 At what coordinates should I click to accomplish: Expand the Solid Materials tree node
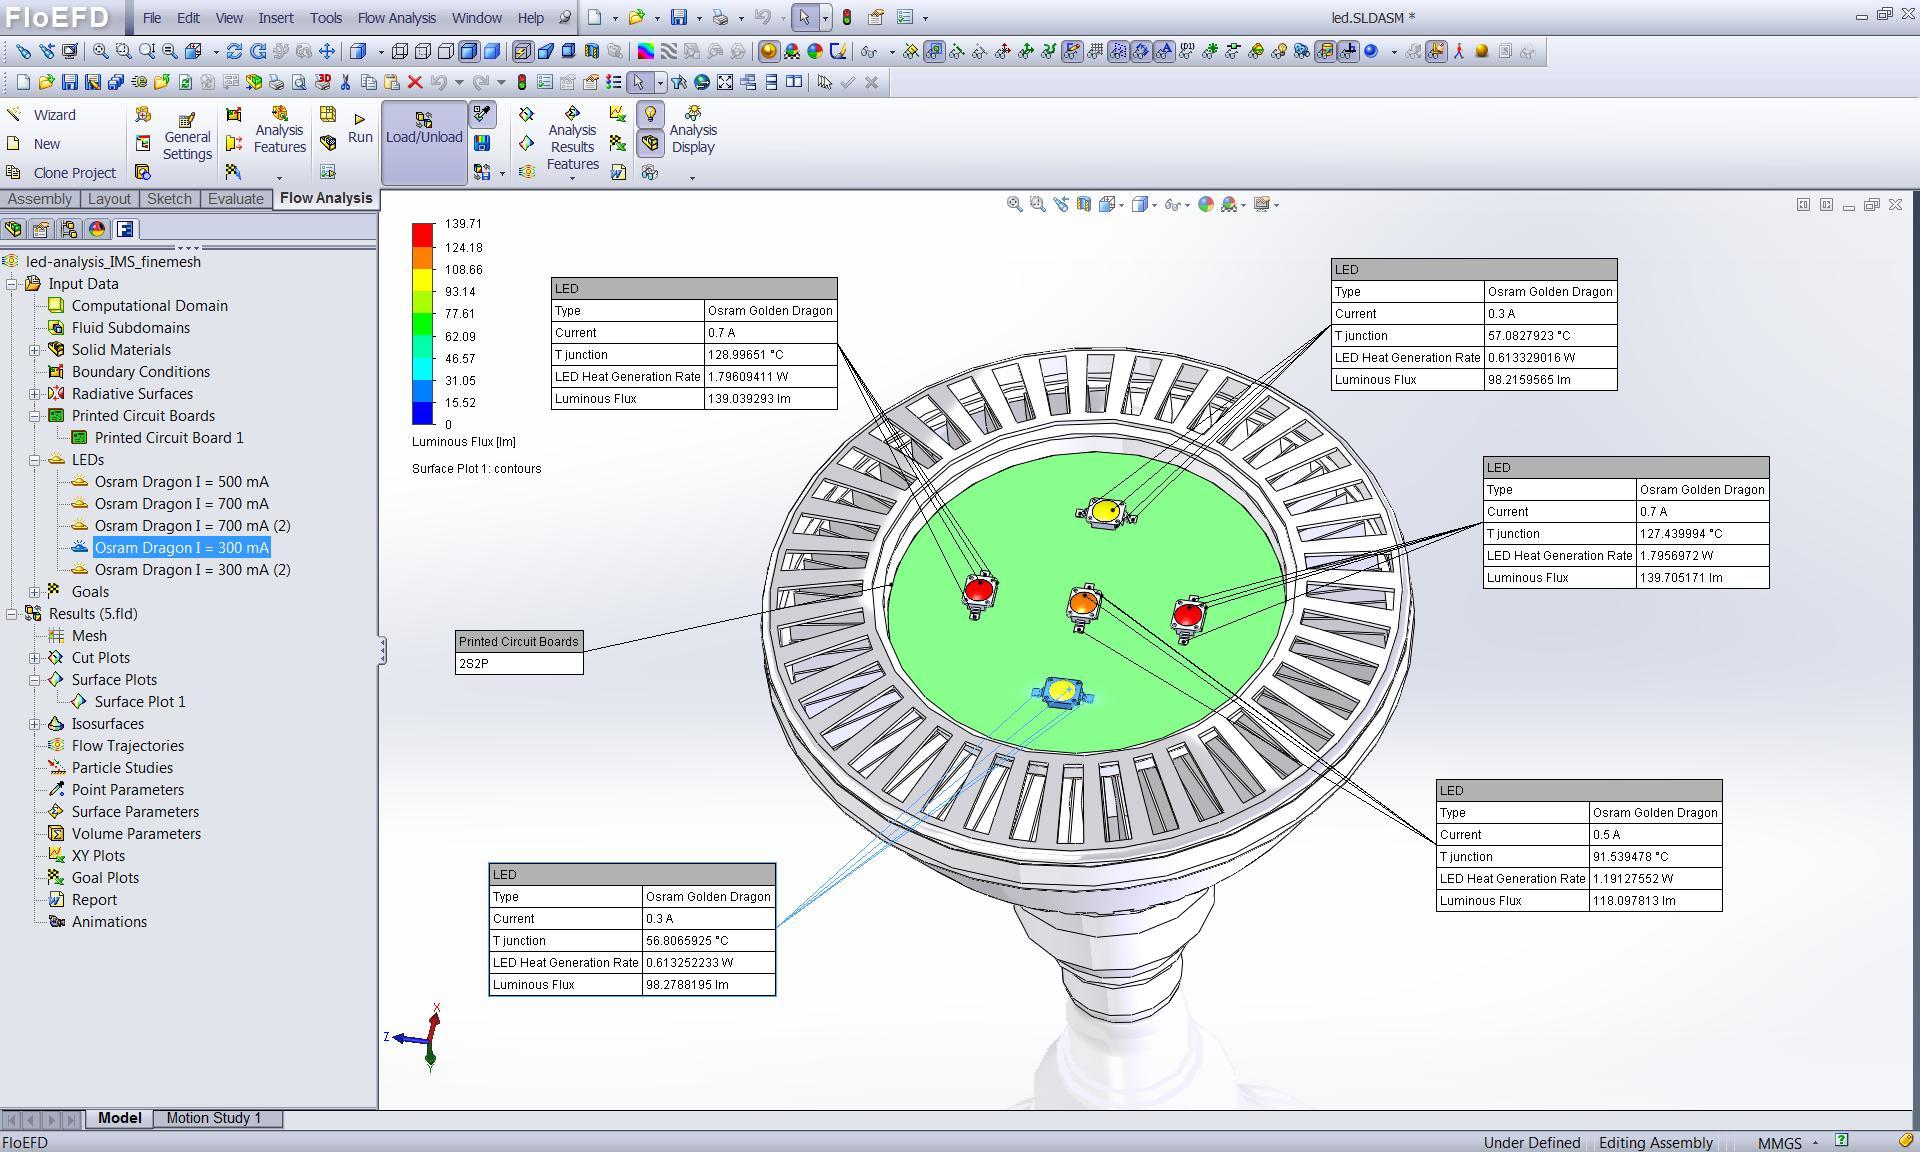pyautogui.click(x=35, y=350)
